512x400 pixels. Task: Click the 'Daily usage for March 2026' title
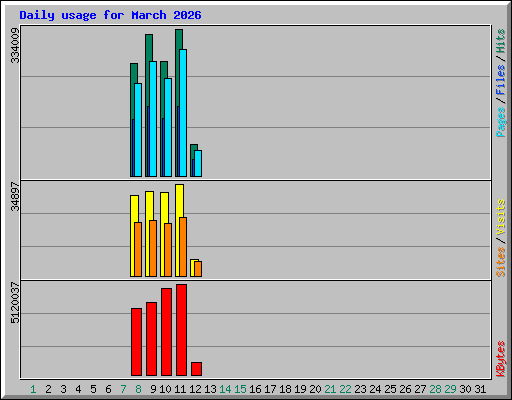pos(110,15)
